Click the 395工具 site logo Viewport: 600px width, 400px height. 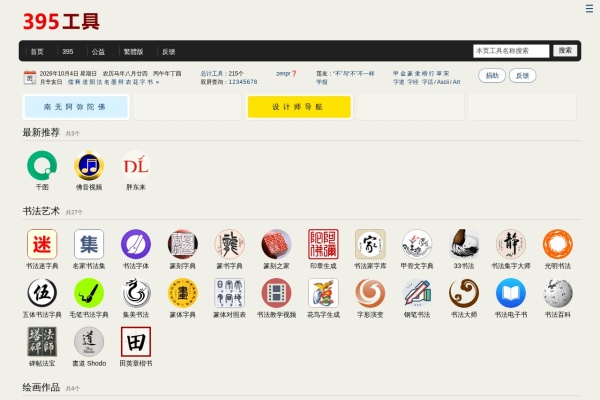tap(61, 21)
